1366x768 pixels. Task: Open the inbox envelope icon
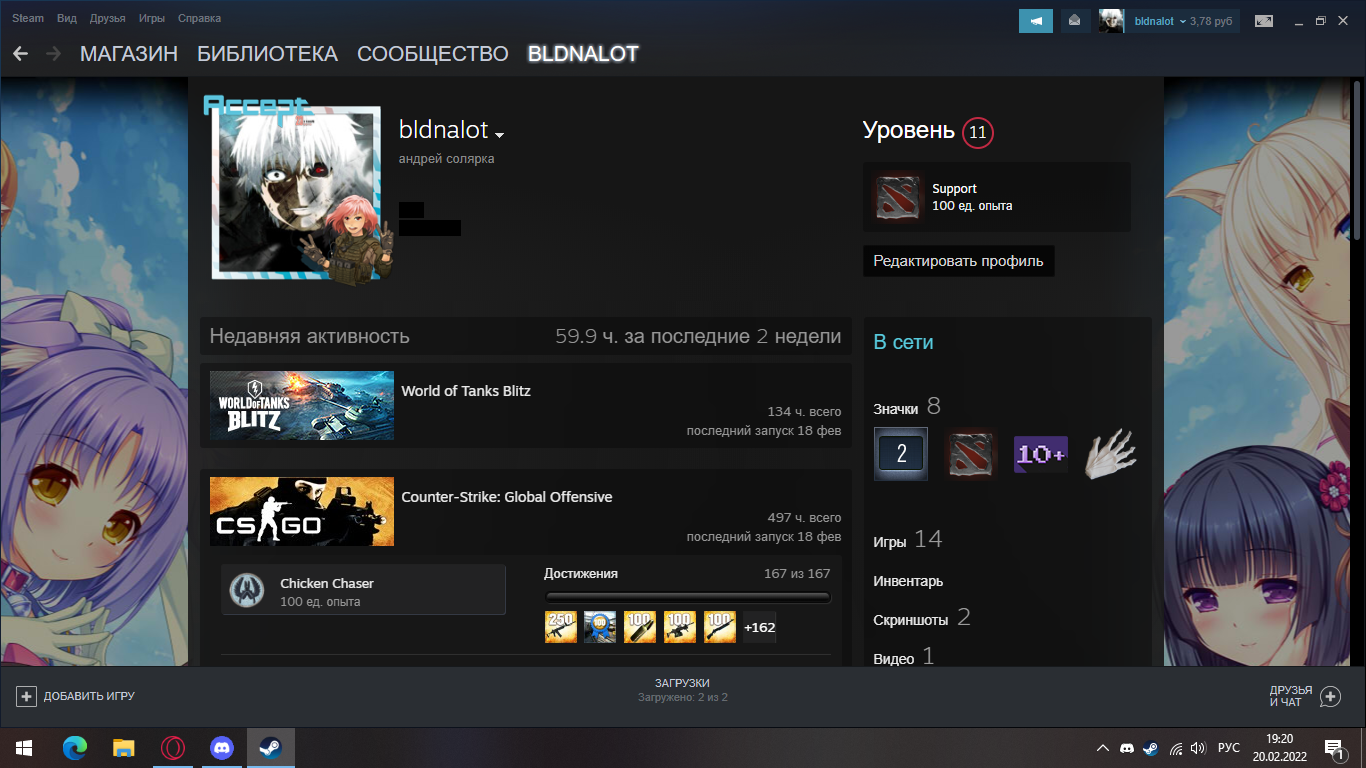click(1075, 20)
